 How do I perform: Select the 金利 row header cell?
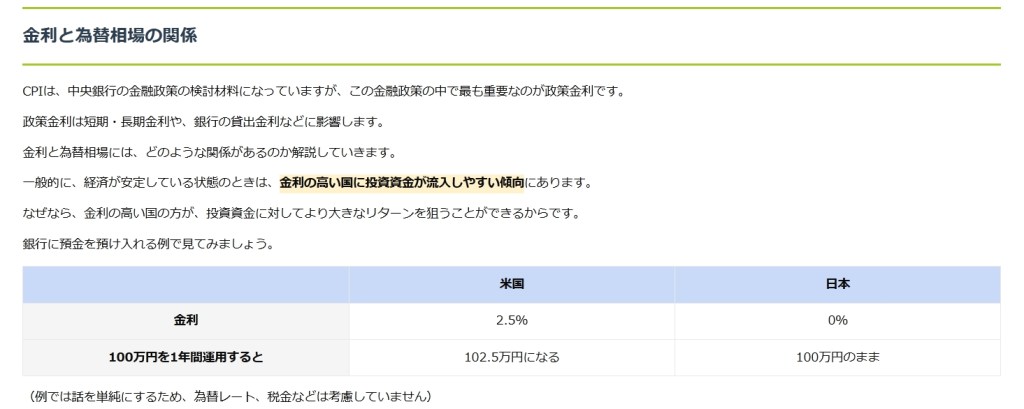[x=186, y=320]
